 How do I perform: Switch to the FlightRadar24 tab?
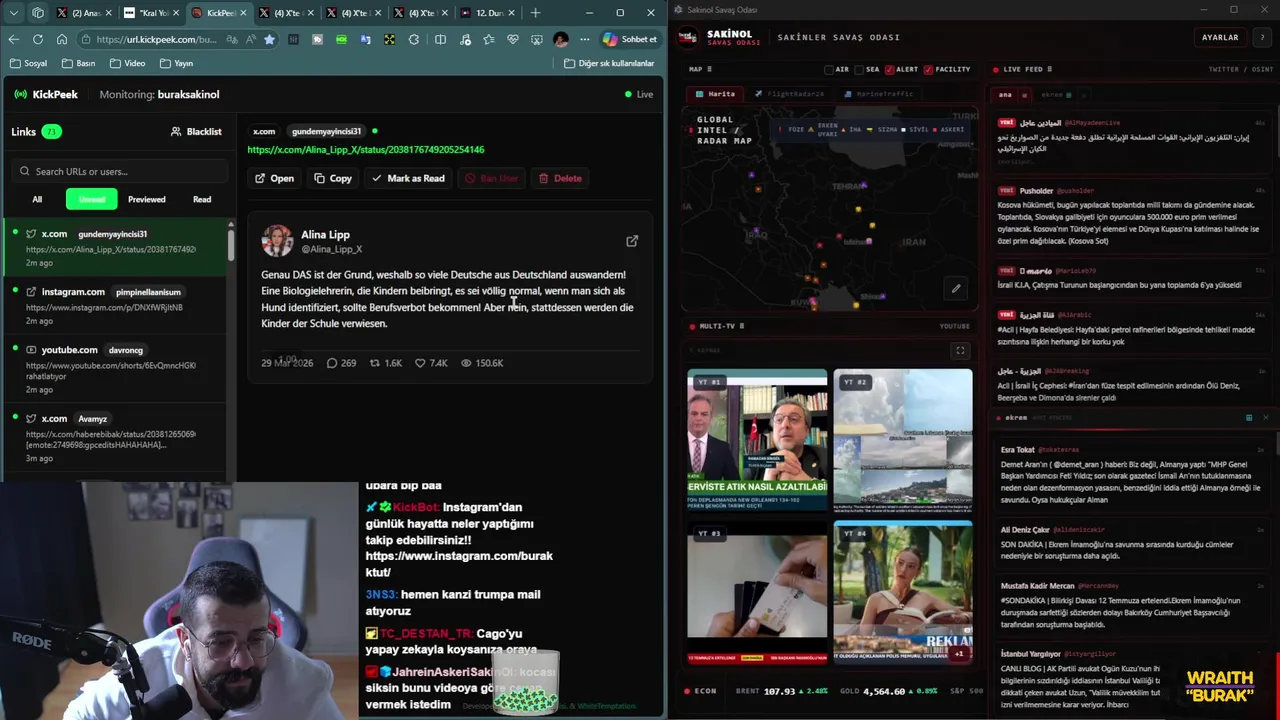coord(790,94)
